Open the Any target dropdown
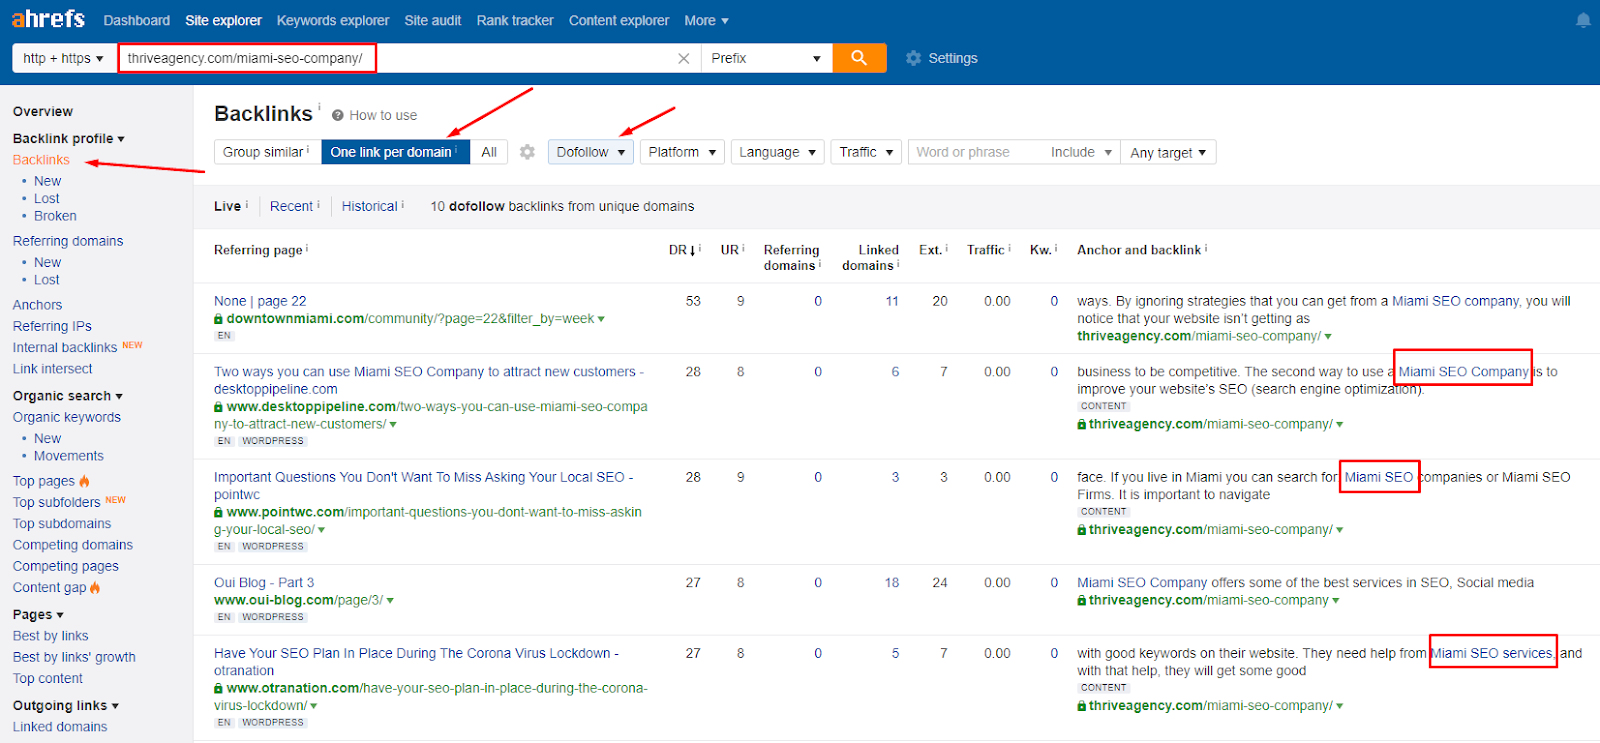Image resolution: width=1600 pixels, height=743 pixels. pyautogui.click(x=1168, y=152)
